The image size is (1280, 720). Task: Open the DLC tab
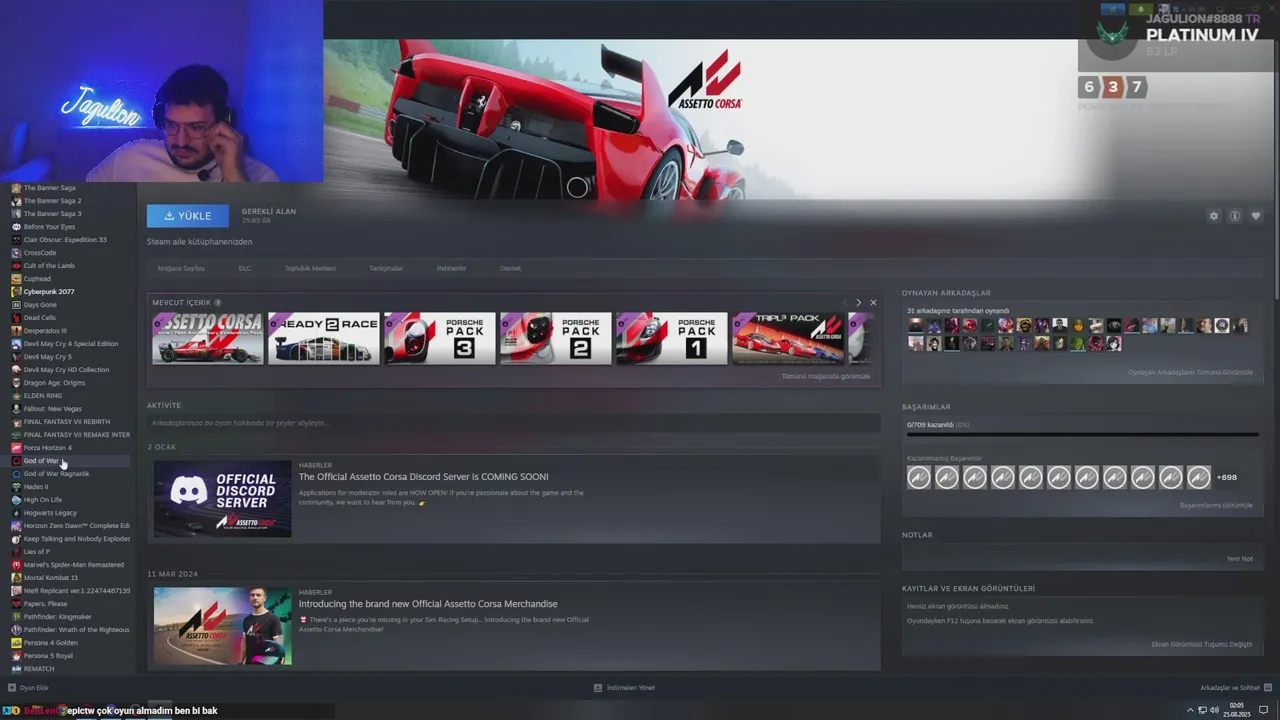(245, 268)
